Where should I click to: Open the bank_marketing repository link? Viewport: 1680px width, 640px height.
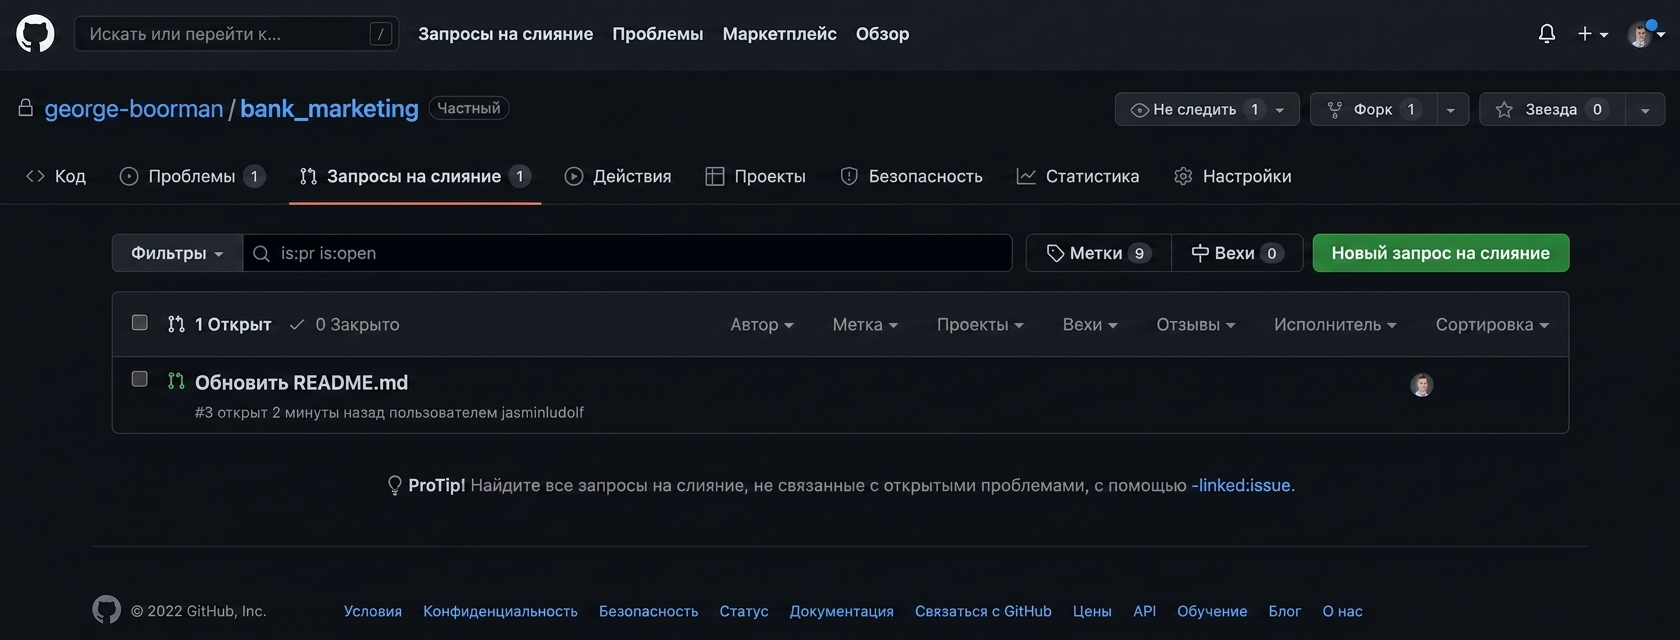329,108
